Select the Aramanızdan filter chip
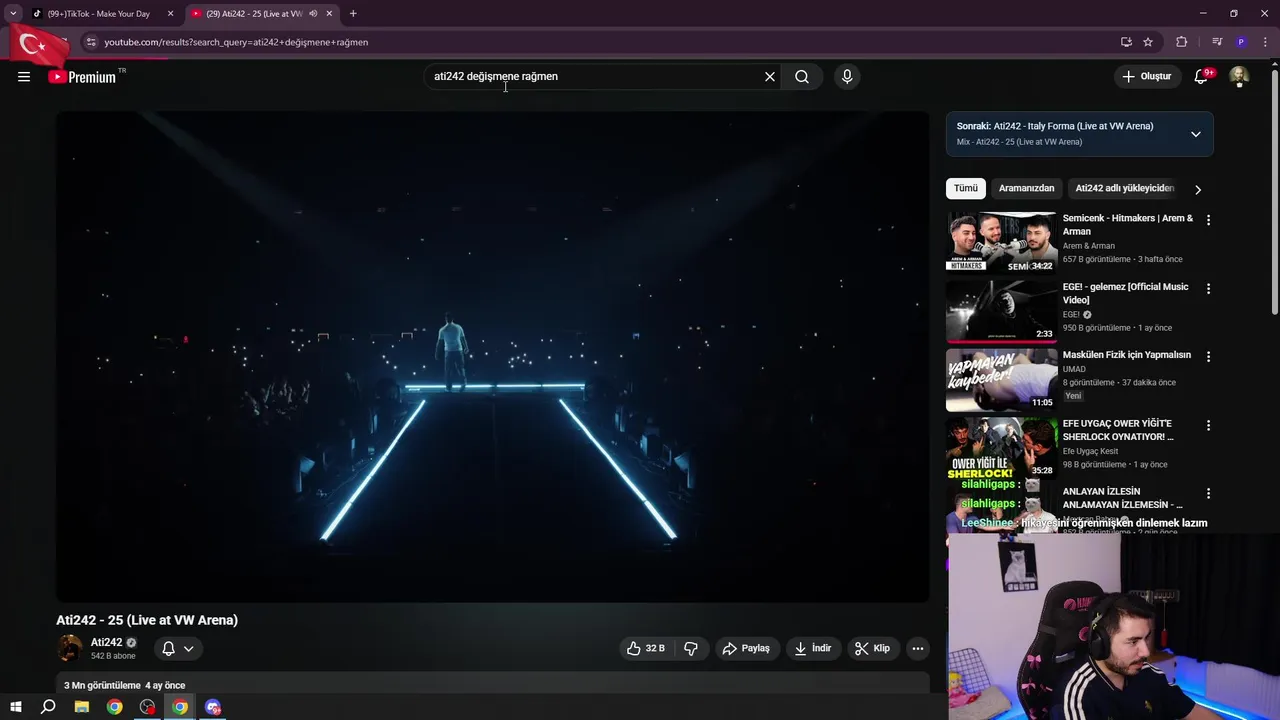 coord(1026,188)
